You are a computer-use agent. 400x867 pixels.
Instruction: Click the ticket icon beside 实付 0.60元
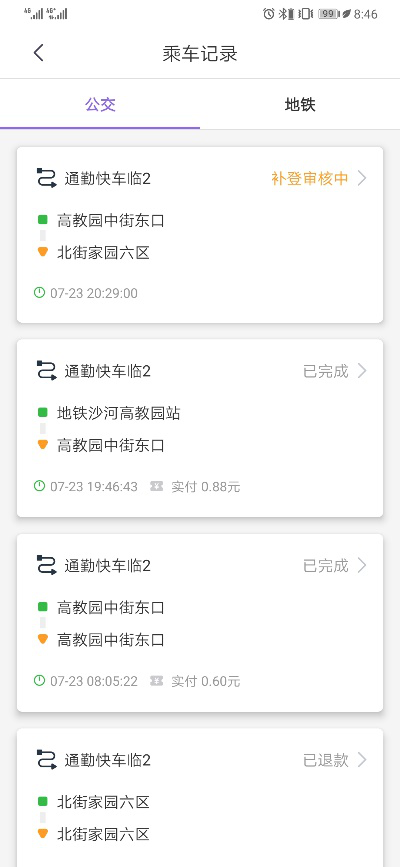[157, 681]
